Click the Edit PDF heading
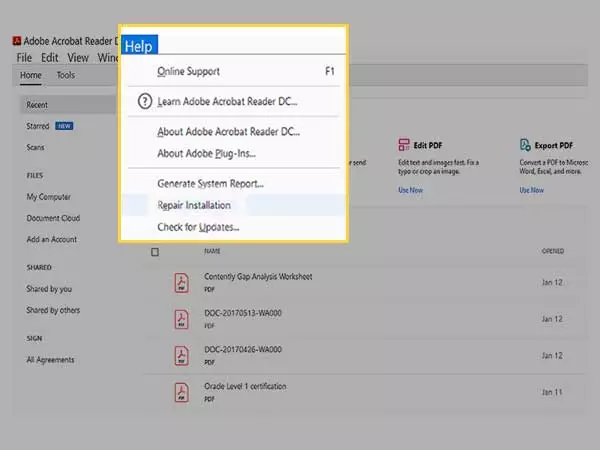This screenshot has height=450, width=600. point(428,145)
